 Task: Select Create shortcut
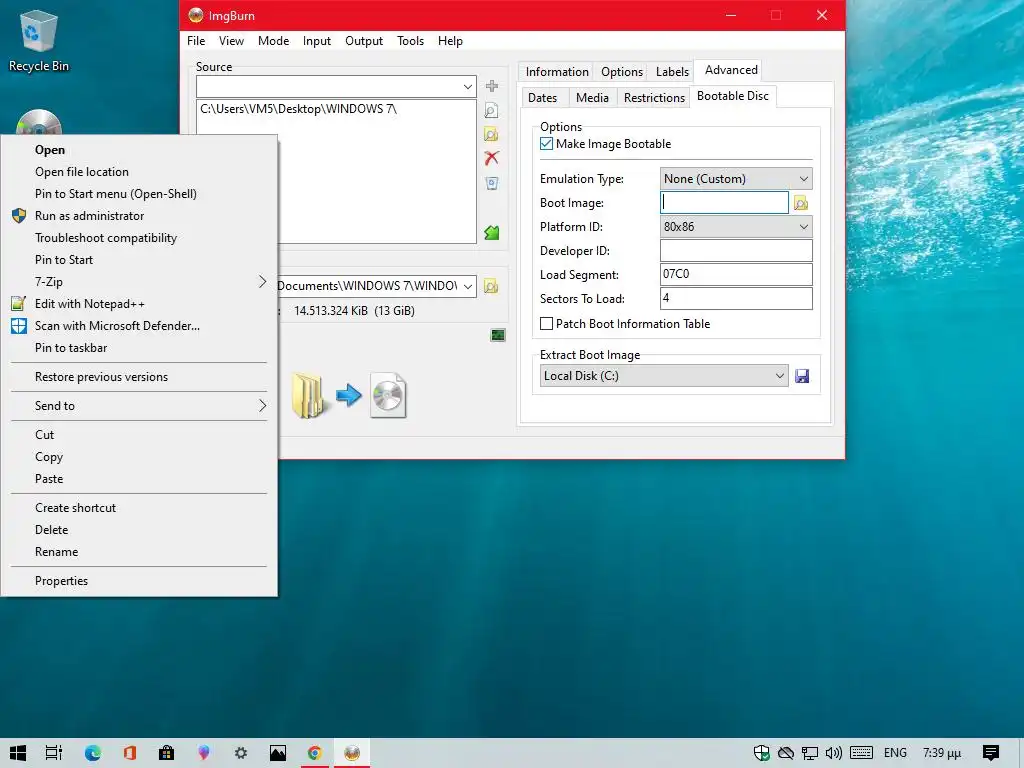coord(139,507)
